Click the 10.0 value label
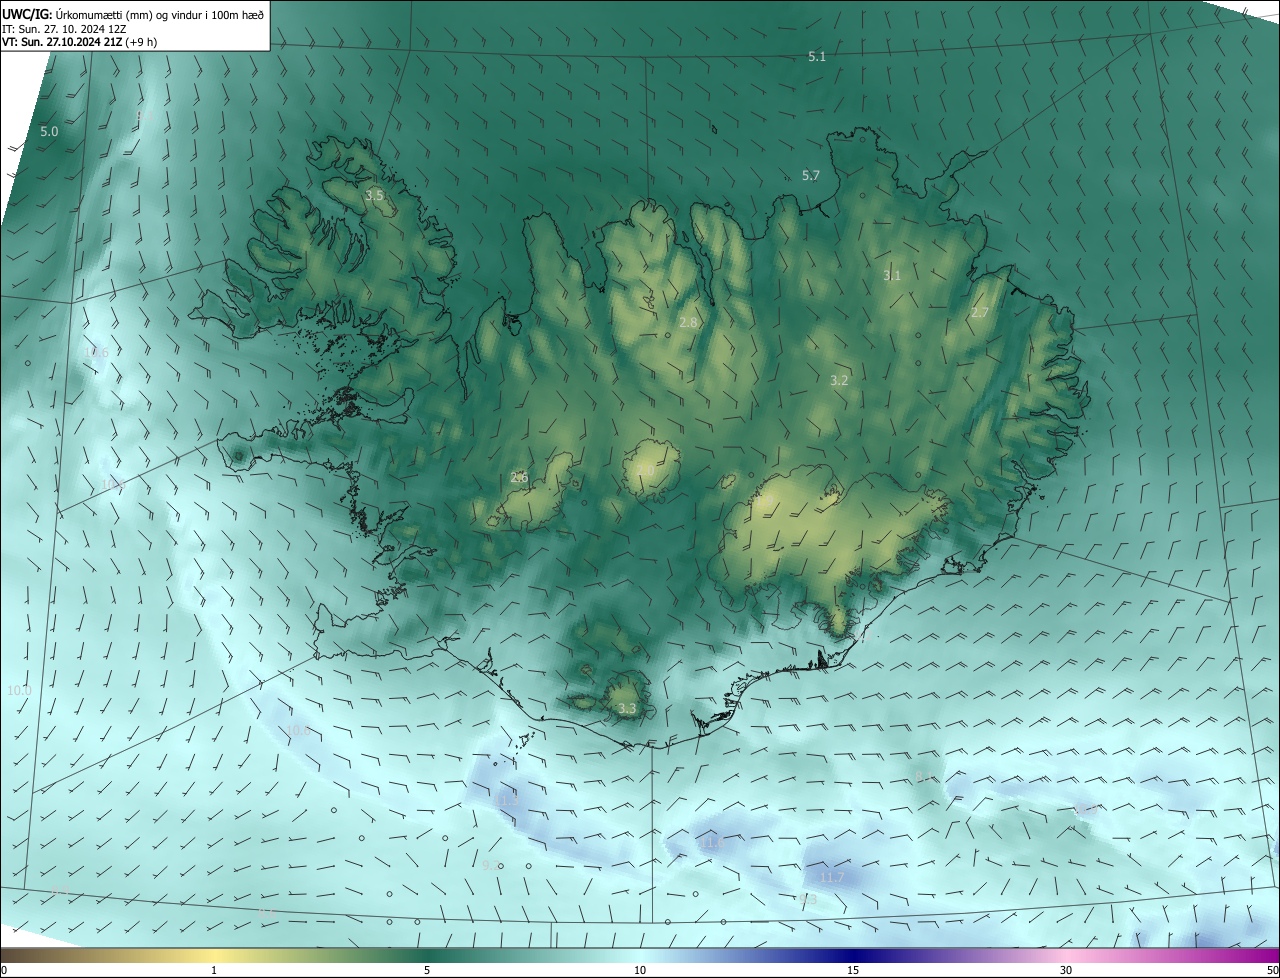Image resolution: width=1280 pixels, height=978 pixels. pyautogui.click(x=19, y=690)
